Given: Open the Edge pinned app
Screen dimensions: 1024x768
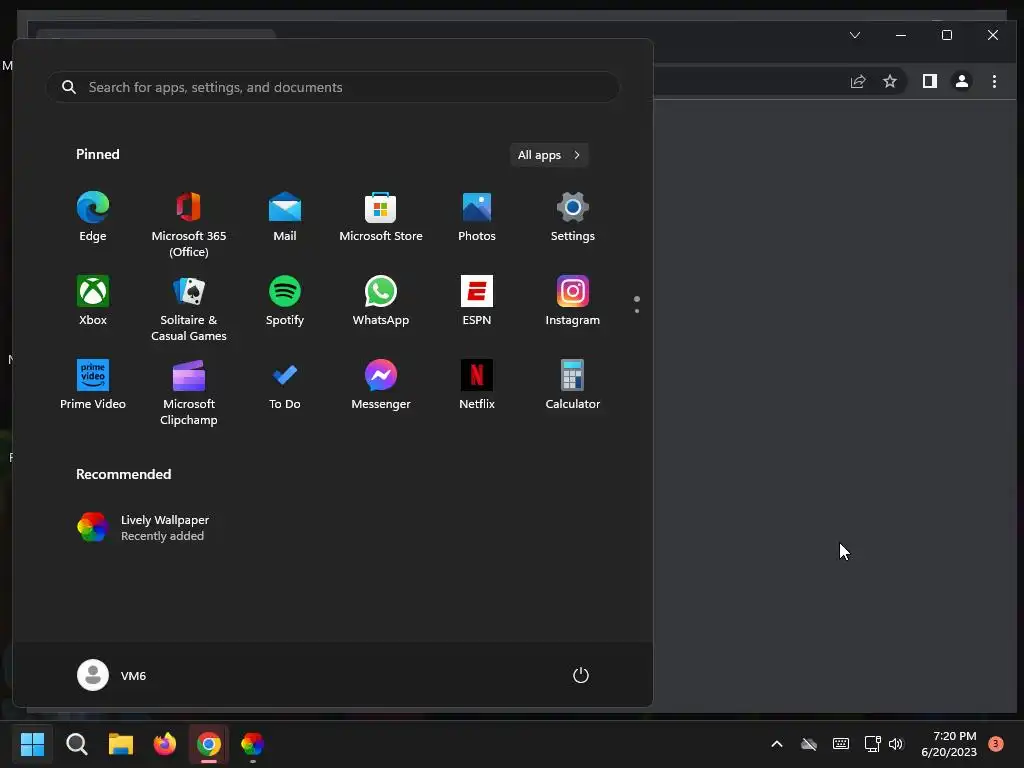Looking at the screenshot, I should pos(93,217).
